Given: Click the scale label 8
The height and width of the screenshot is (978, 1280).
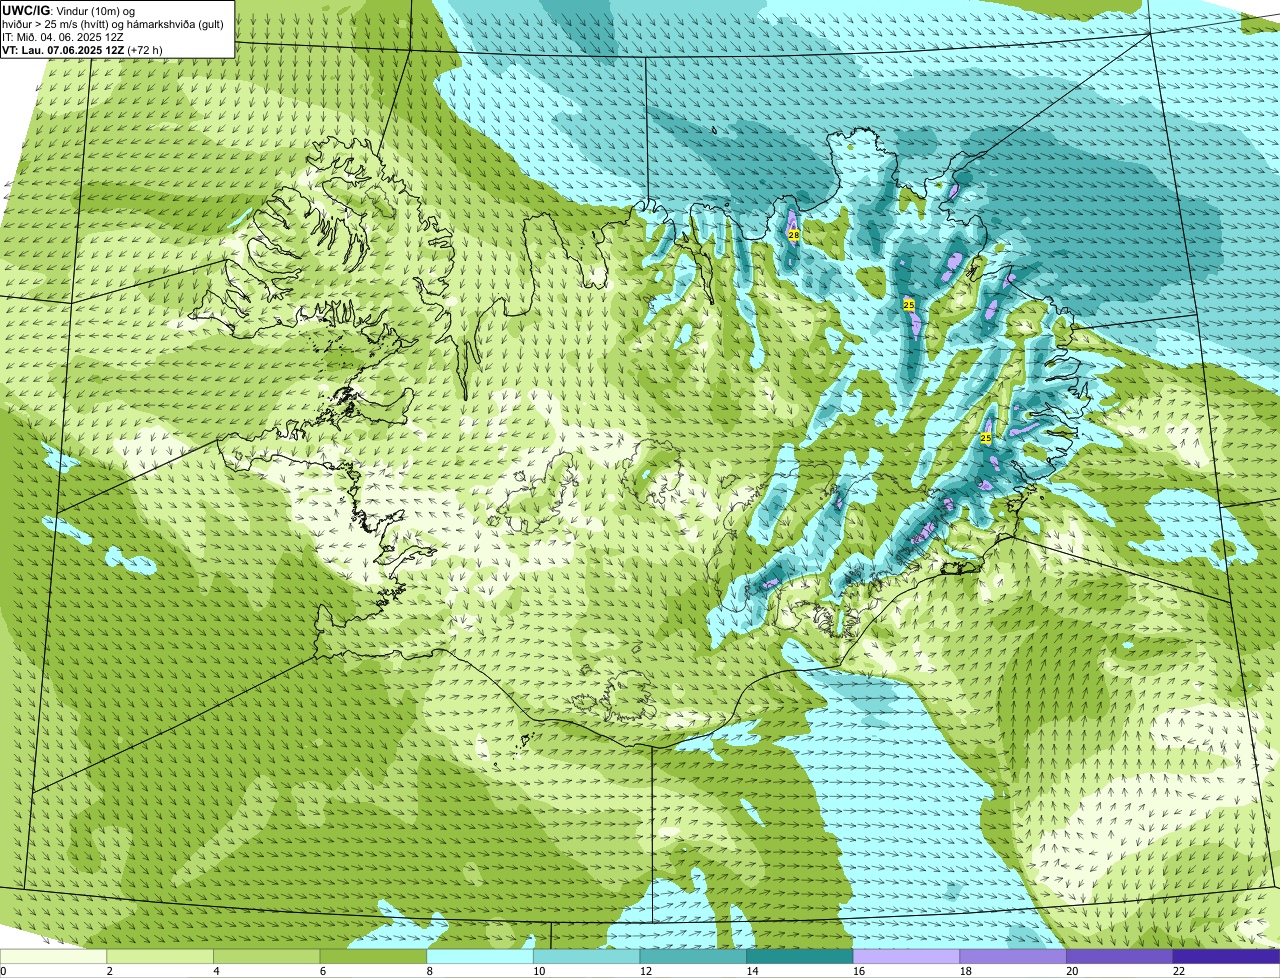Looking at the screenshot, I should pyautogui.click(x=429, y=971).
